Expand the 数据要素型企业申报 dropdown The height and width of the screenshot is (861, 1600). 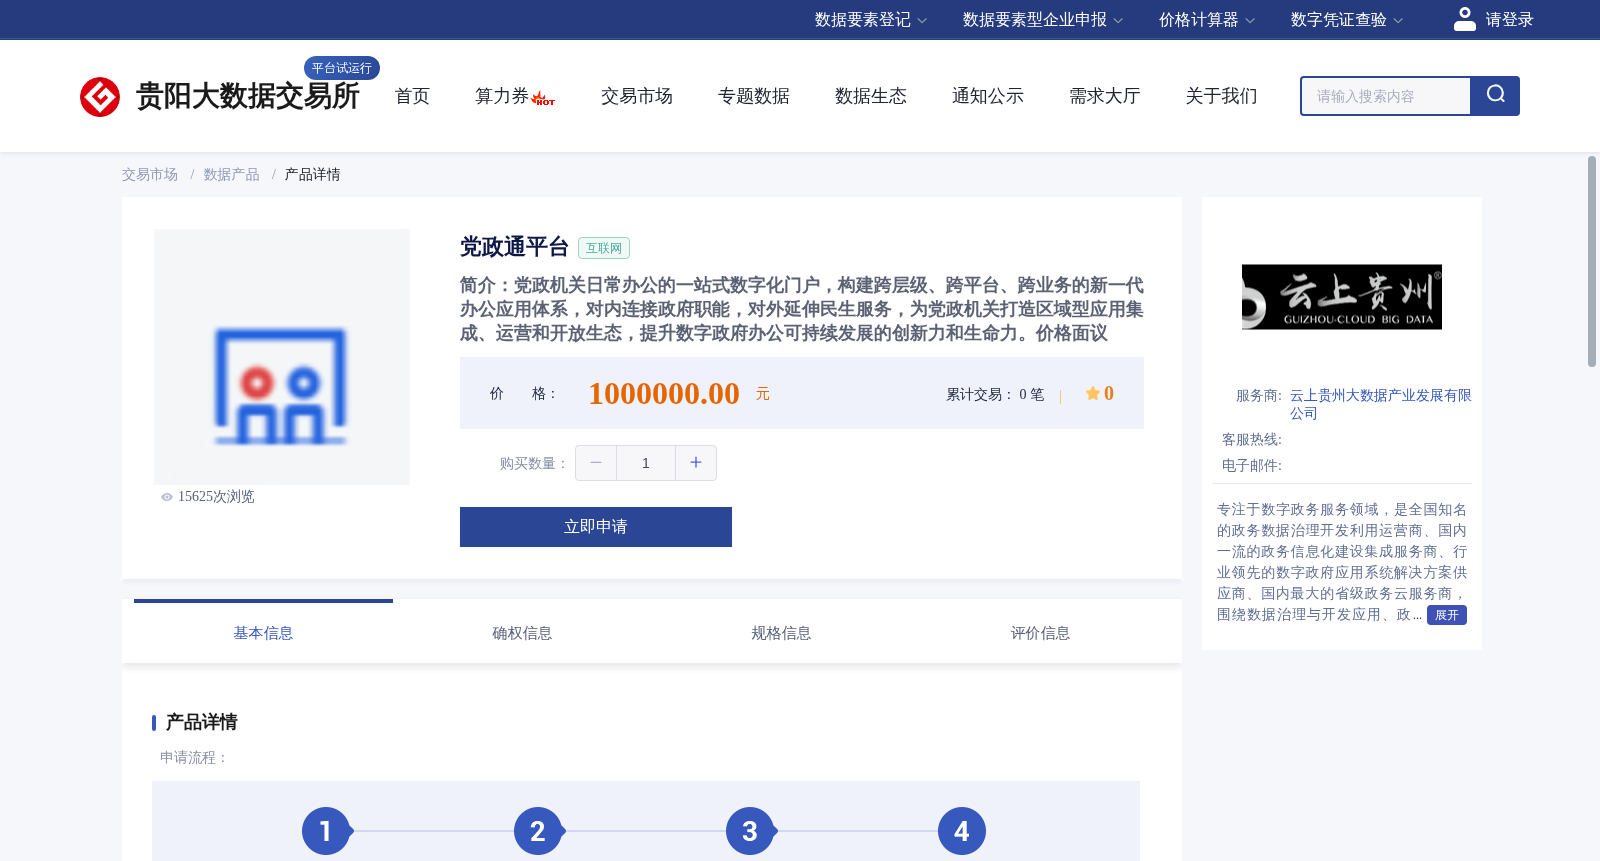click(1043, 20)
